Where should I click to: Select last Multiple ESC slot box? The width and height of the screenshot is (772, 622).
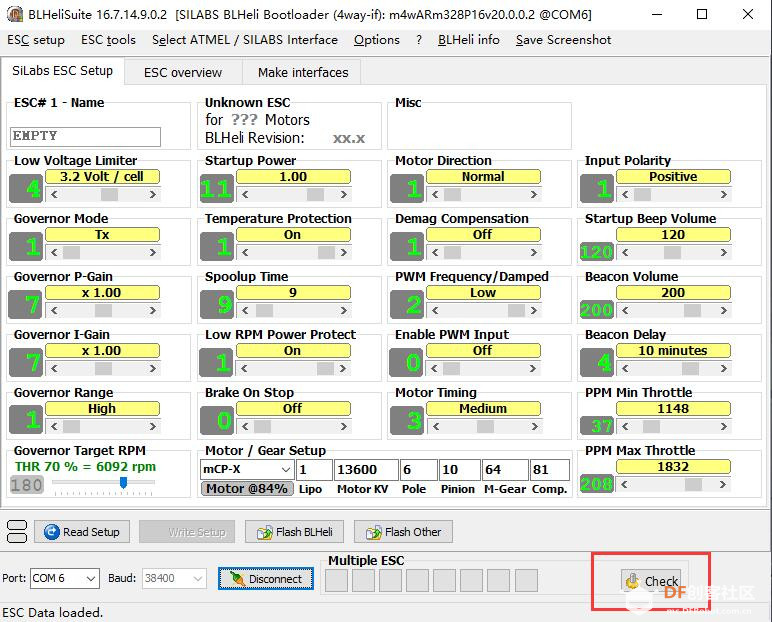(x=526, y=581)
